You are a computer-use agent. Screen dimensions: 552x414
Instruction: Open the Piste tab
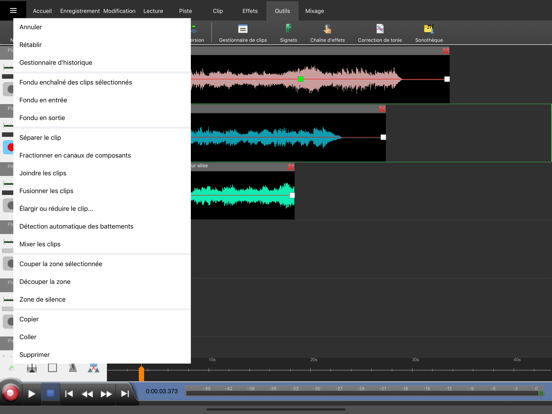[x=185, y=11]
